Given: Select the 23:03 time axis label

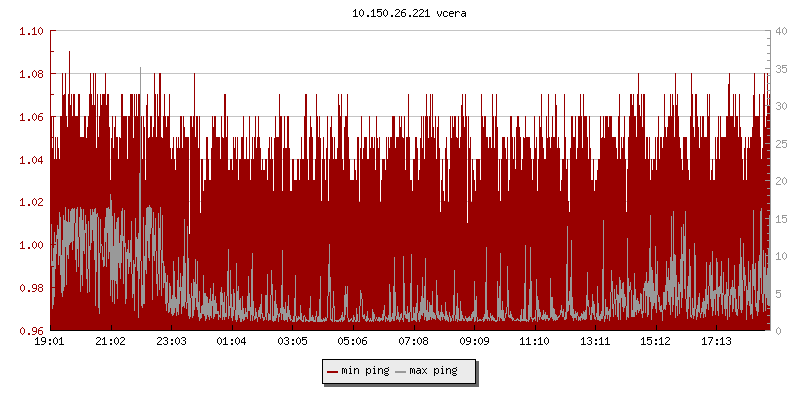Looking at the screenshot, I should coord(171,342).
